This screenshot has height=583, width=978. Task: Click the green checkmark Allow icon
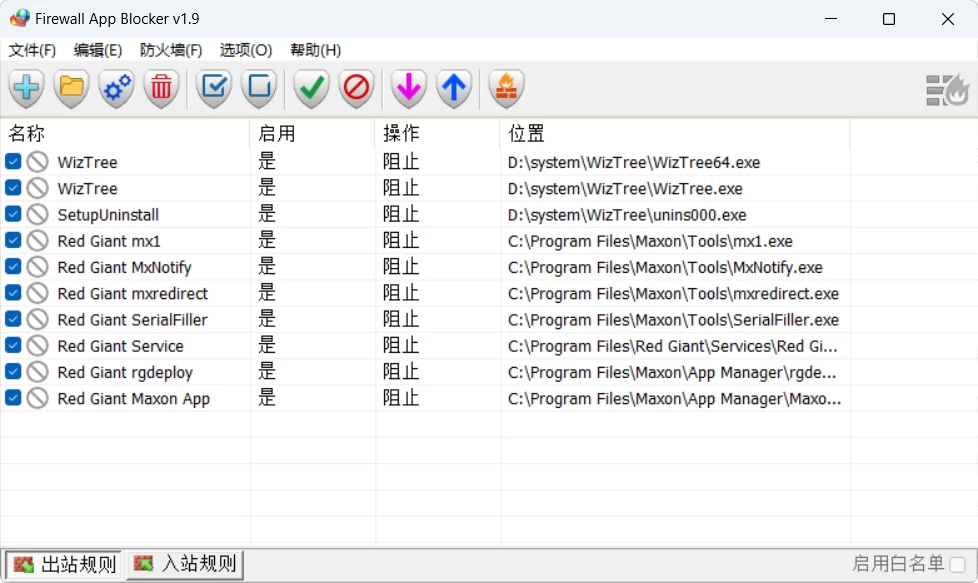311,88
